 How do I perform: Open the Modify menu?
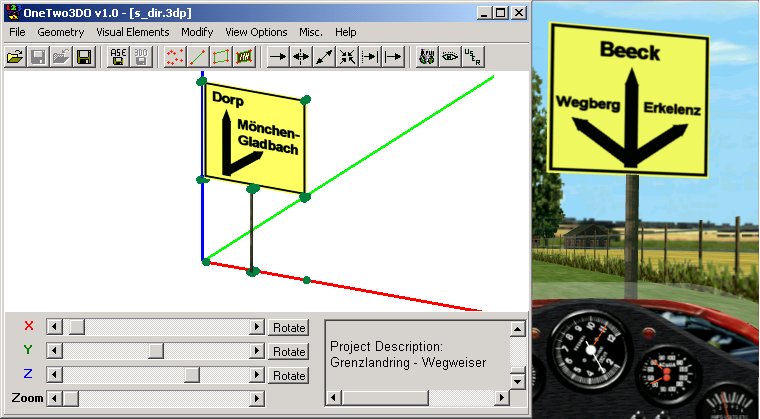[x=197, y=32]
